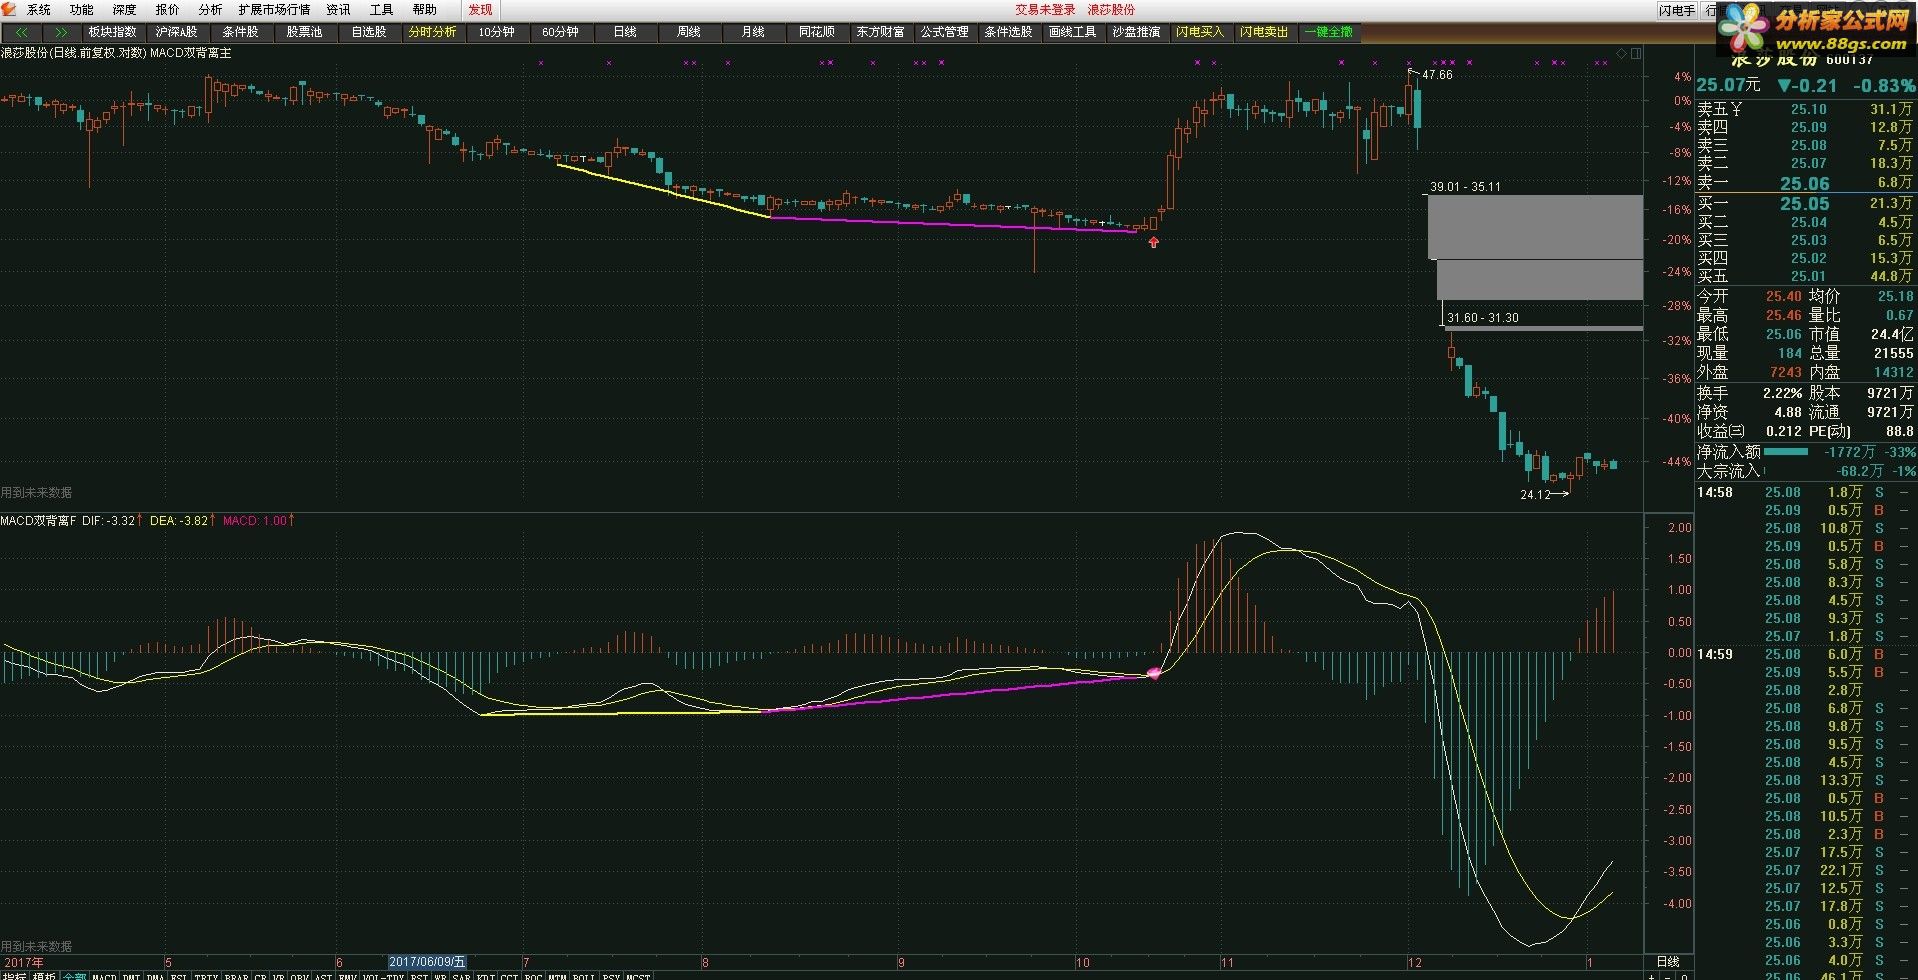The height and width of the screenshot is (980, 1918).
Task: Click the 47.66 high price label
Action: click(x=1437, y=75)
